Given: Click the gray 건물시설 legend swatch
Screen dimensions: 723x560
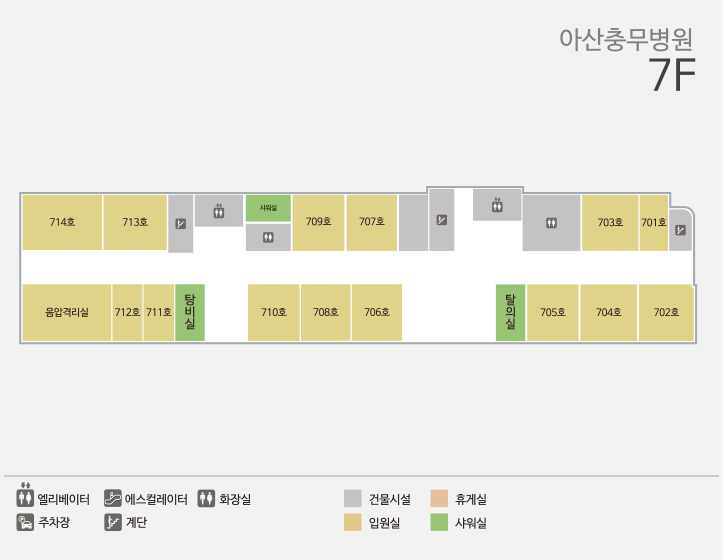Looking at the screenshot, I should coord(352,498).
